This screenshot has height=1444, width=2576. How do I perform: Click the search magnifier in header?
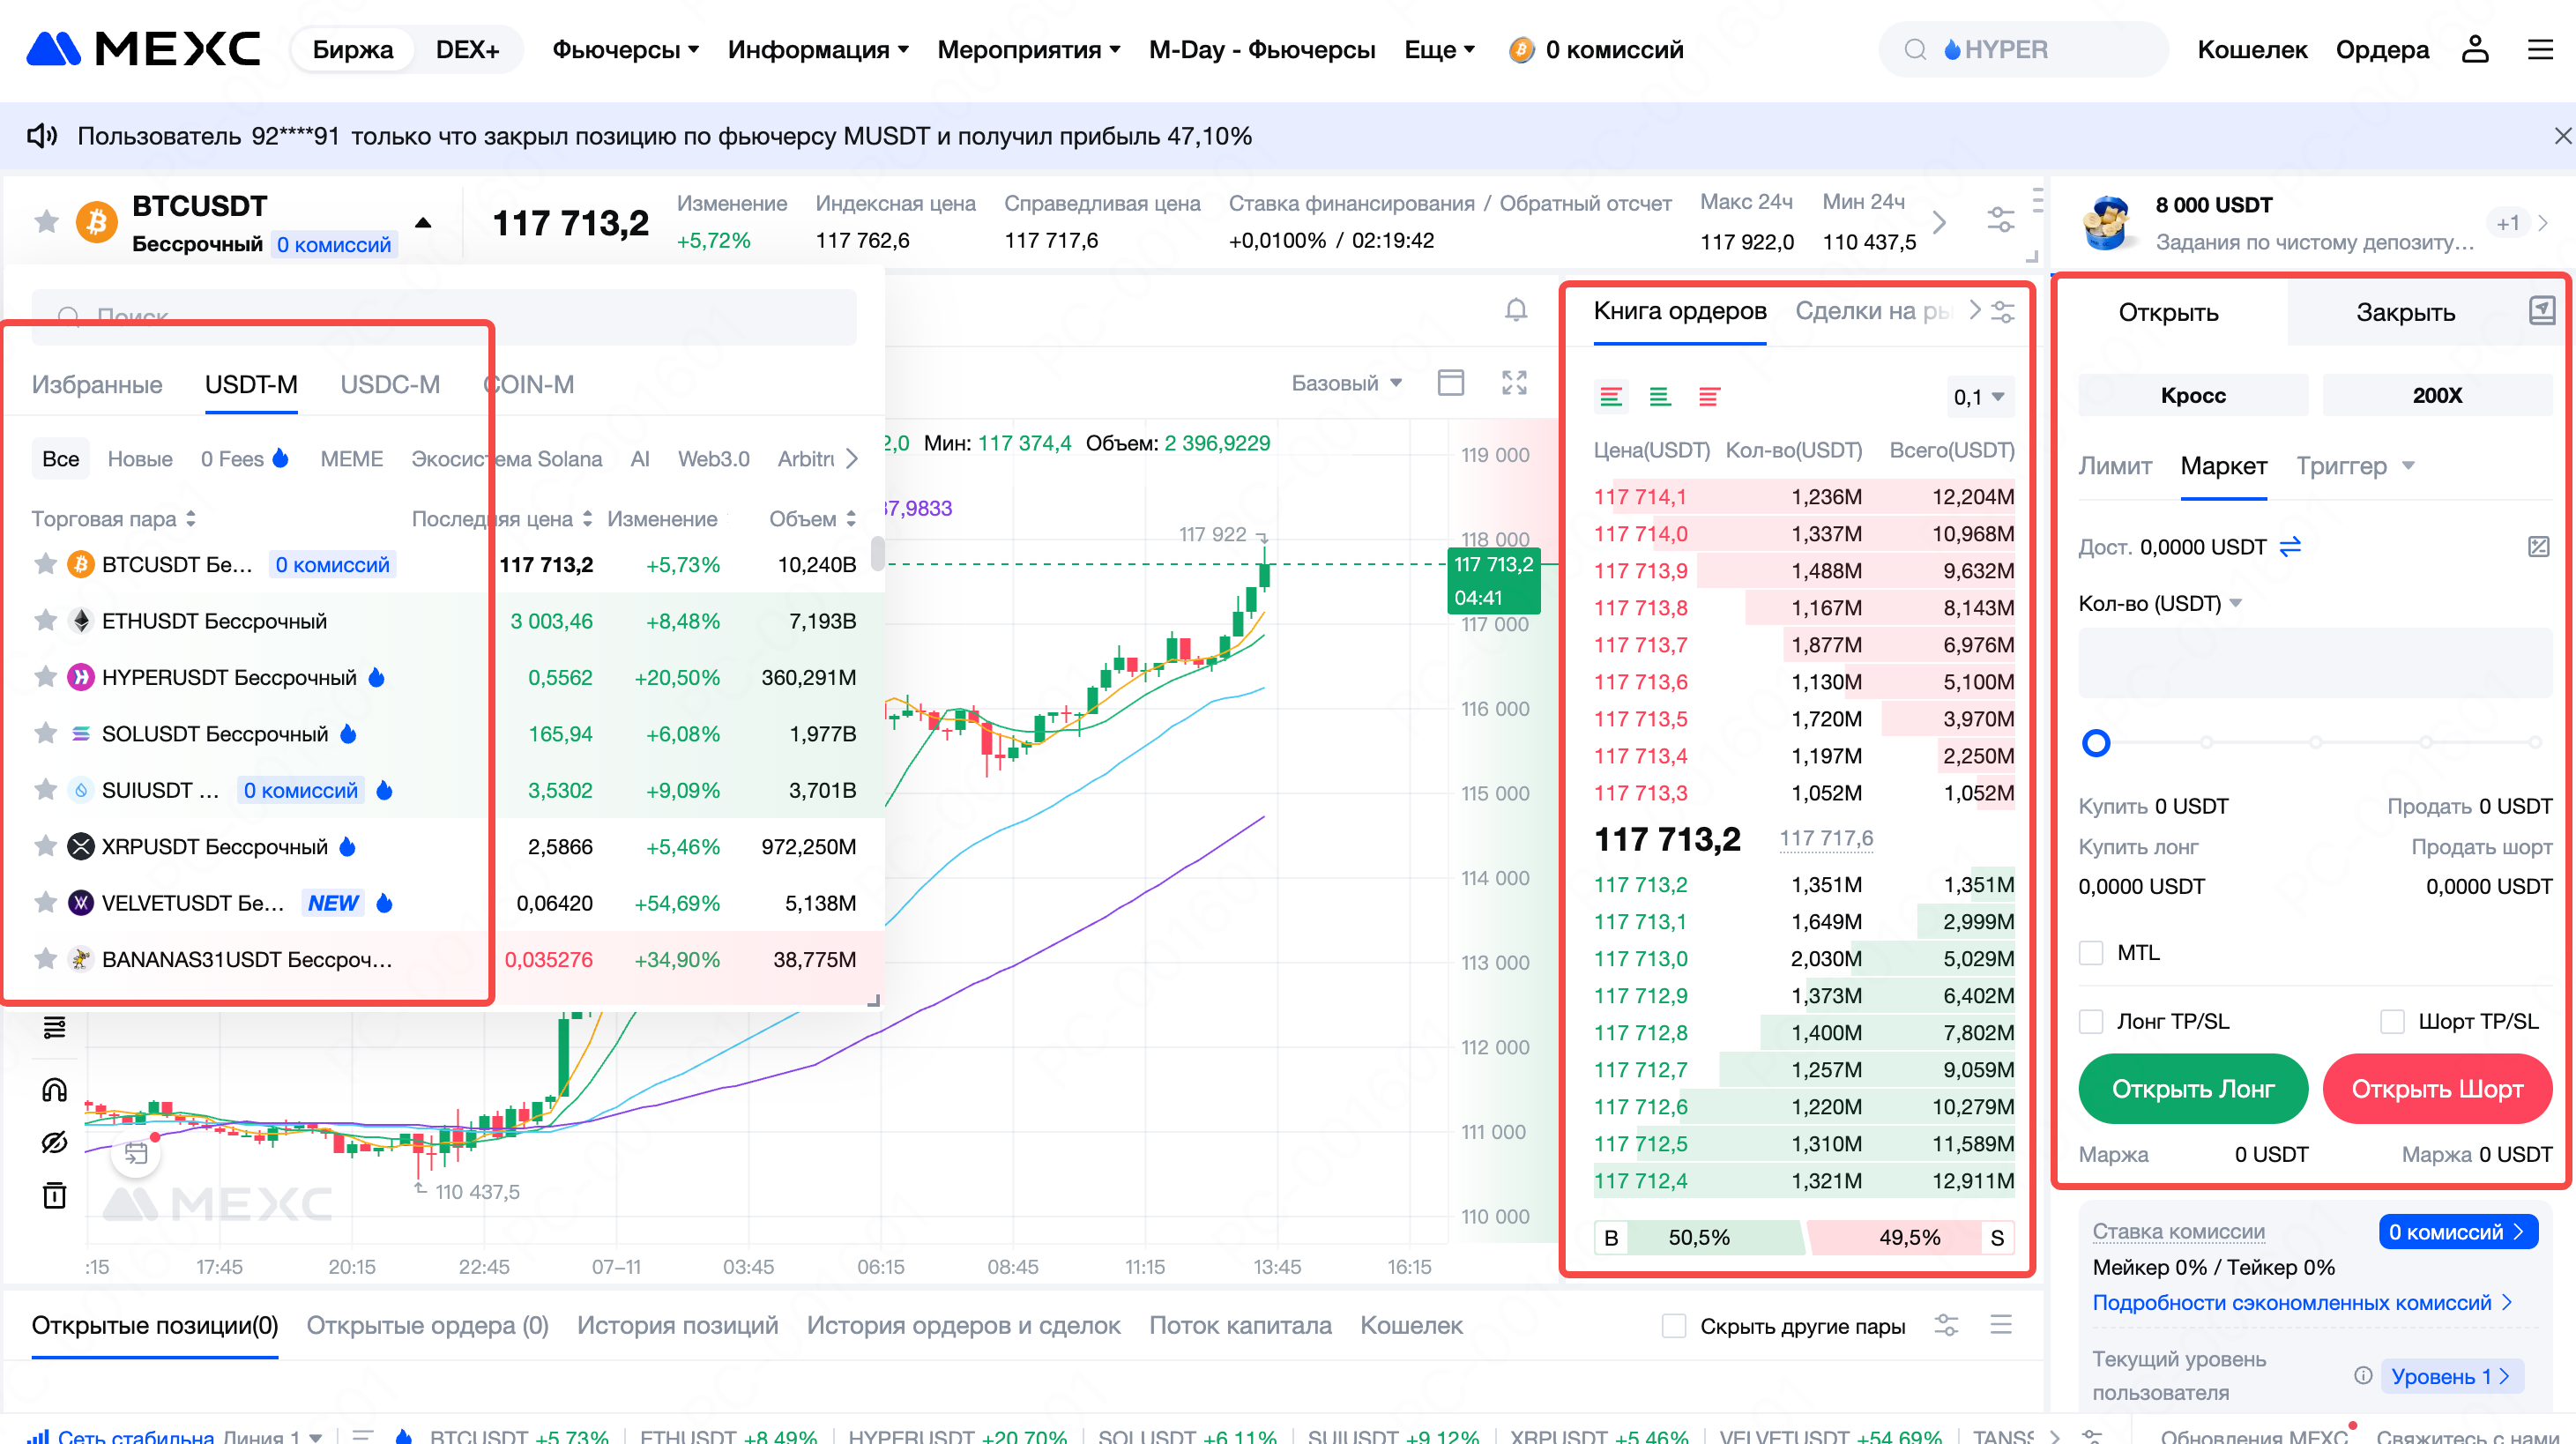pyautogui.click(x=1915, y=49)
